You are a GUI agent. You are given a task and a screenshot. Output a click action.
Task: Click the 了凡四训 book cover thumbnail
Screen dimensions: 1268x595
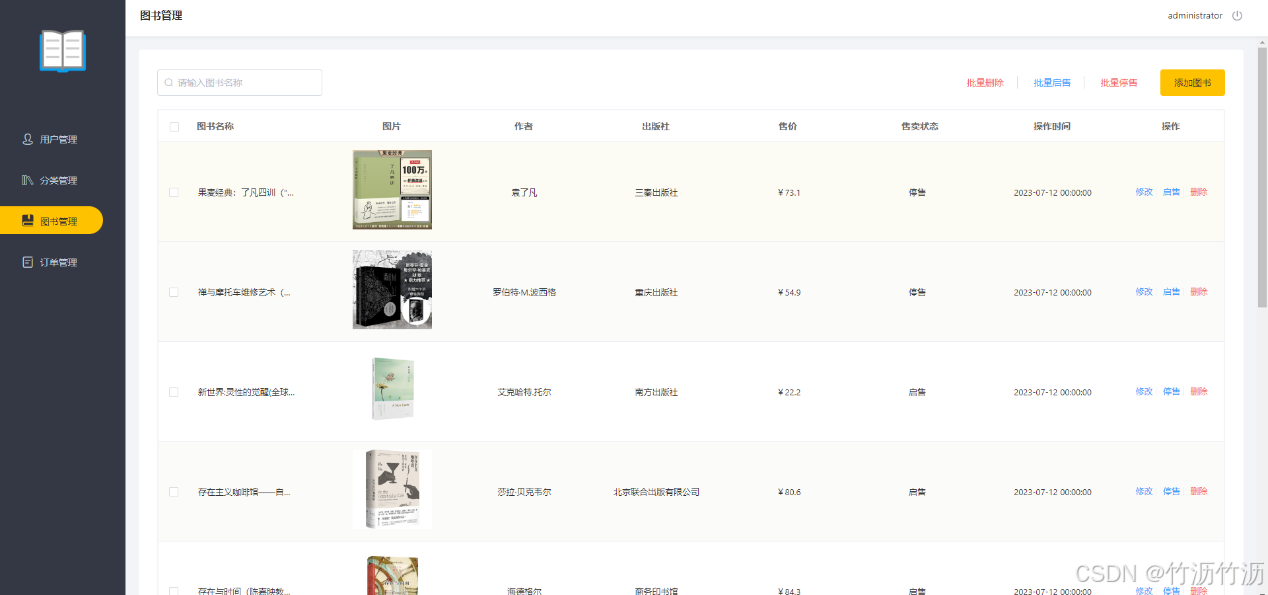(392, 190)
